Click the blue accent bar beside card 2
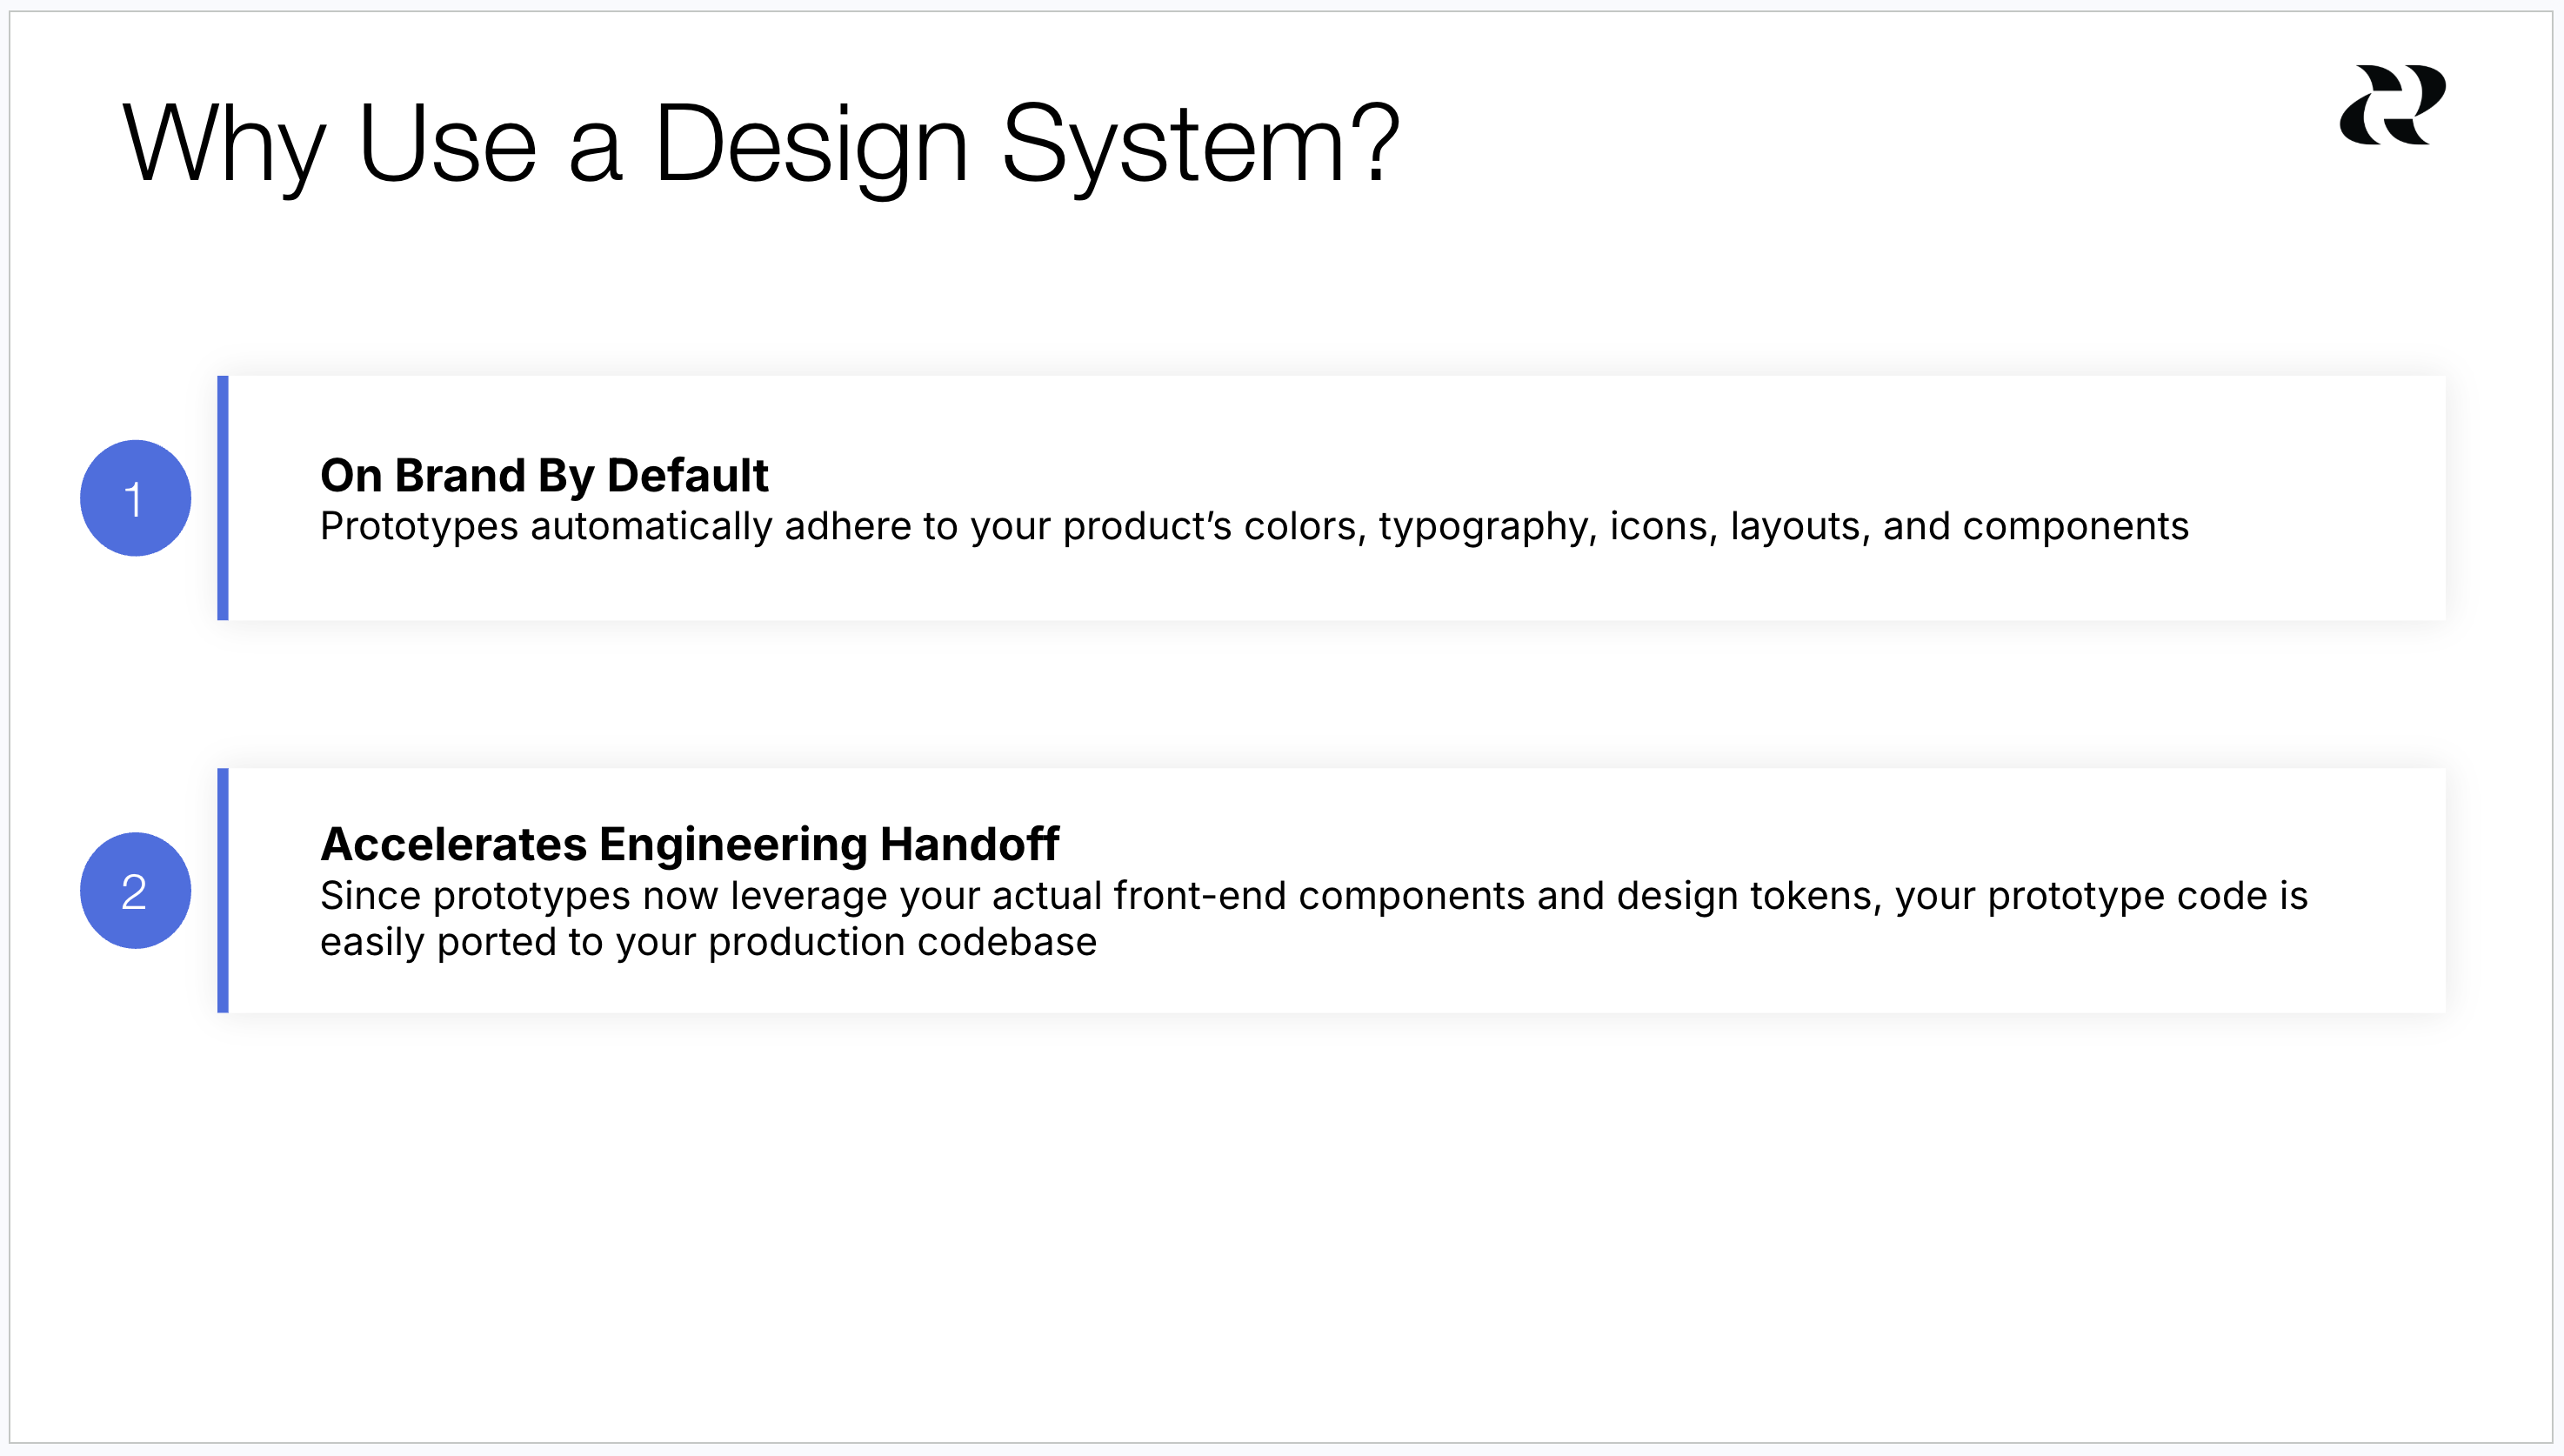The image size is (2564, 1456). (x=223, y=890)
